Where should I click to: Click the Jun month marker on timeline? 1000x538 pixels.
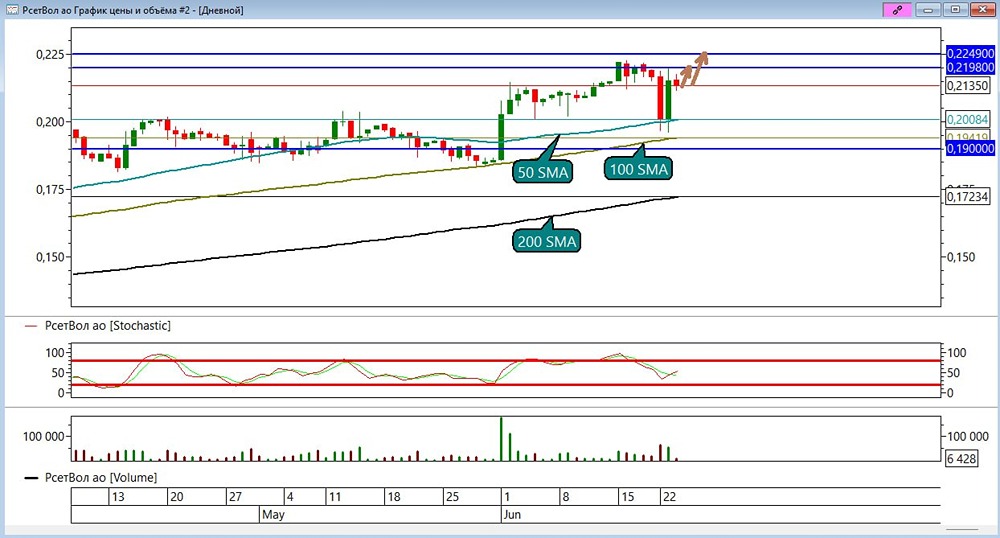point(512,514)
